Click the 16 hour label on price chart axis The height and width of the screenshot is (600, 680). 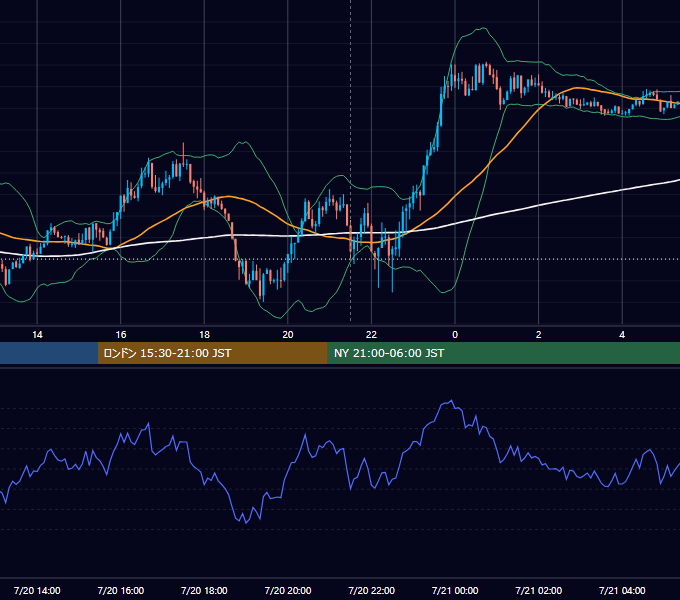click(x=121, y=335)
